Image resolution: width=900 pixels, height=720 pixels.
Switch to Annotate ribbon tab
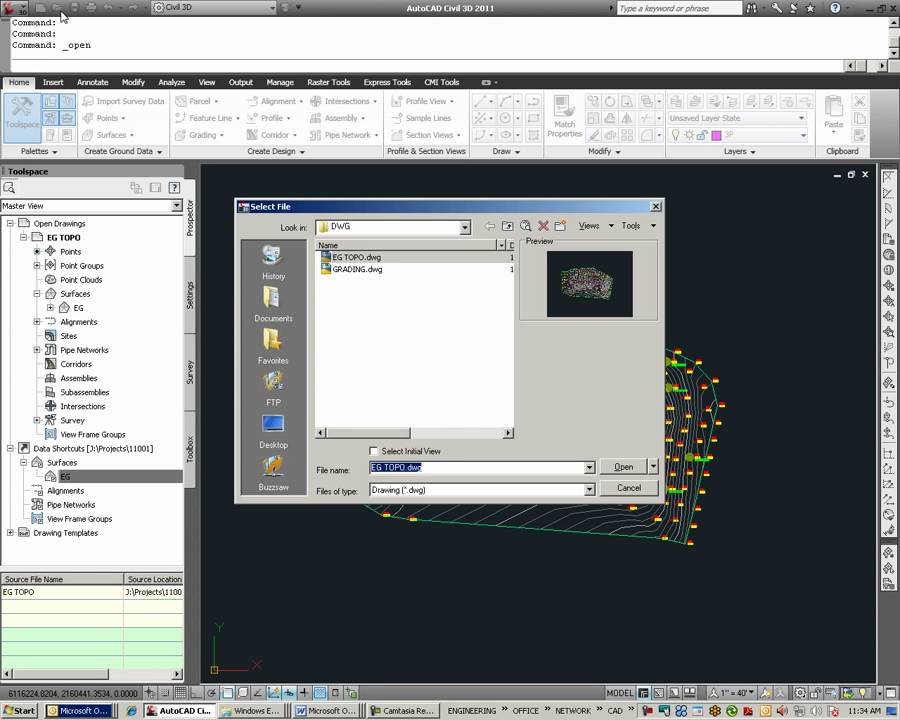(x=92, y=82)
